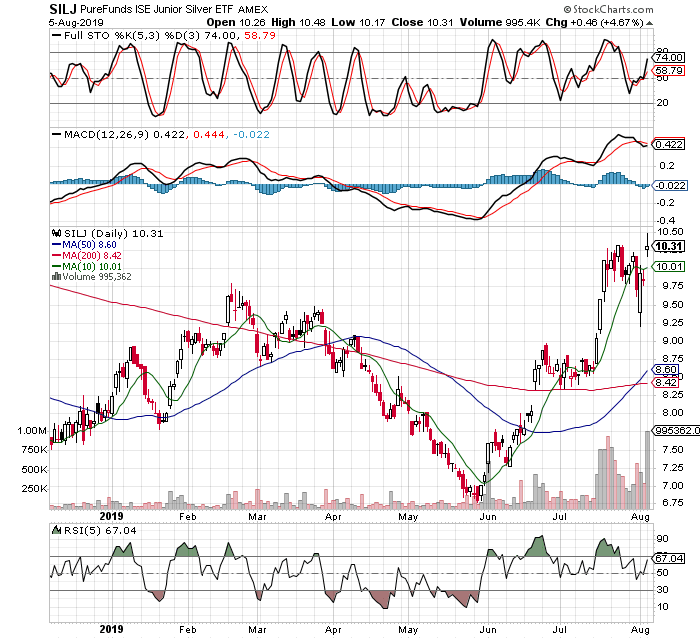Click the candlestick icon beside SILJ (Daily)
The image size is (700, 639).
click(x=56, y=233)
